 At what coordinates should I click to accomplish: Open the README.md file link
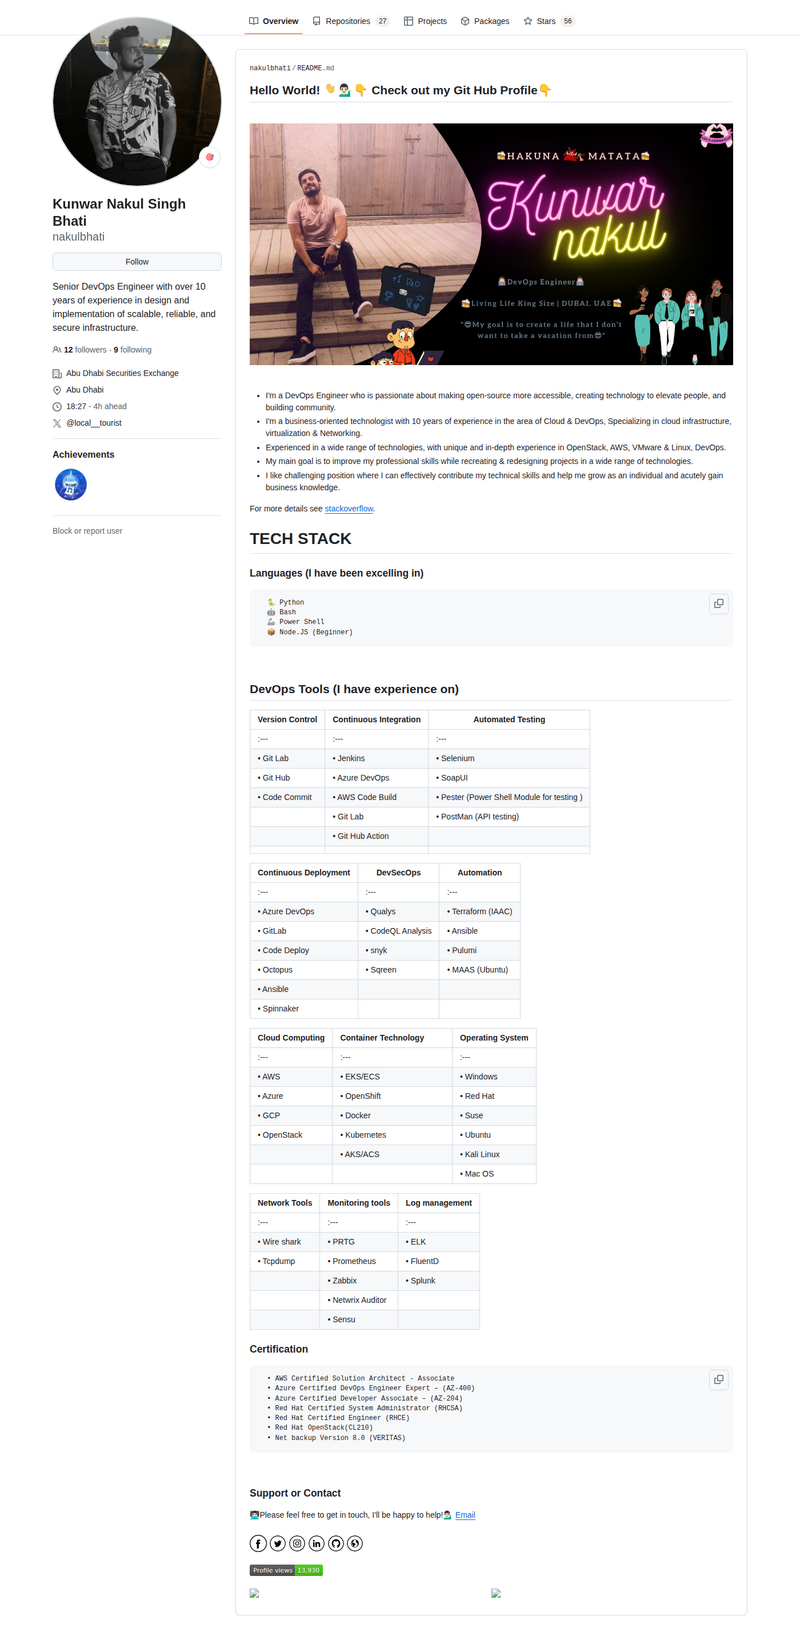tap(316, 68)
